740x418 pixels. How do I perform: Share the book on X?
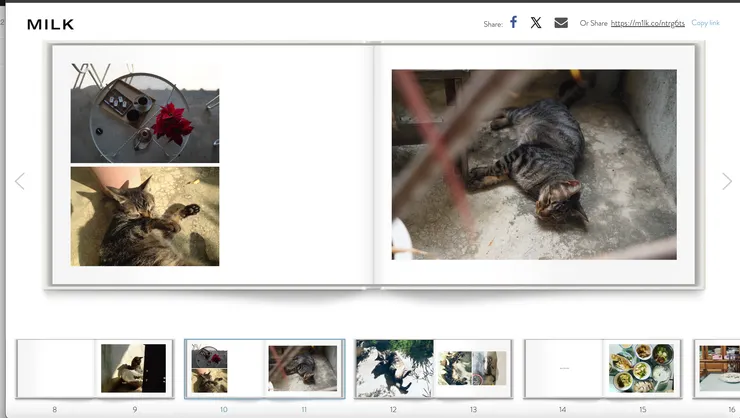click(536, 22)
